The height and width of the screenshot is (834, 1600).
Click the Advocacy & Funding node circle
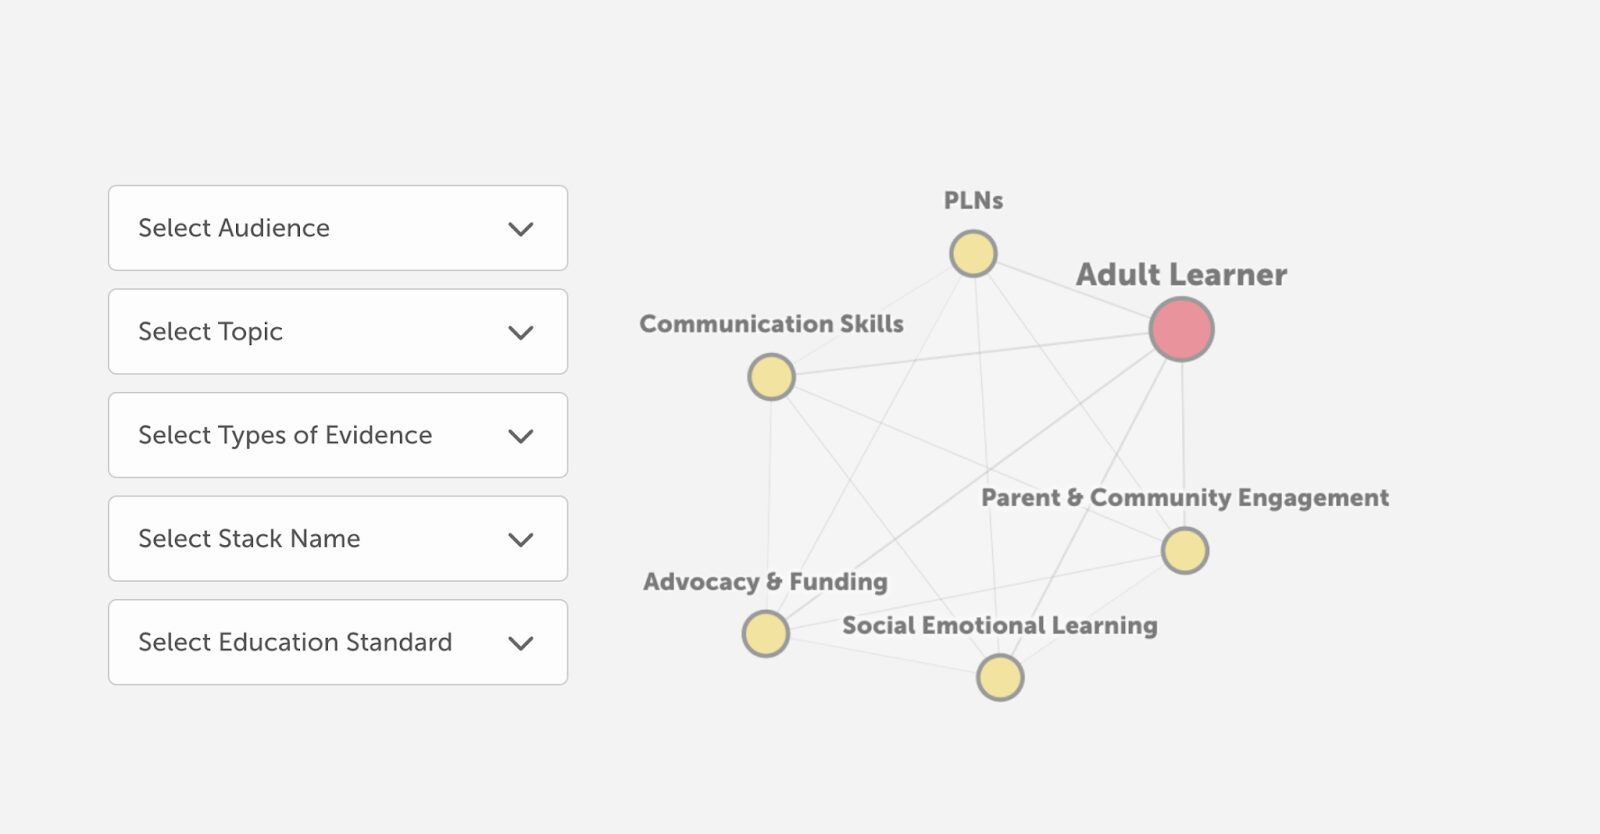(766, 634)
